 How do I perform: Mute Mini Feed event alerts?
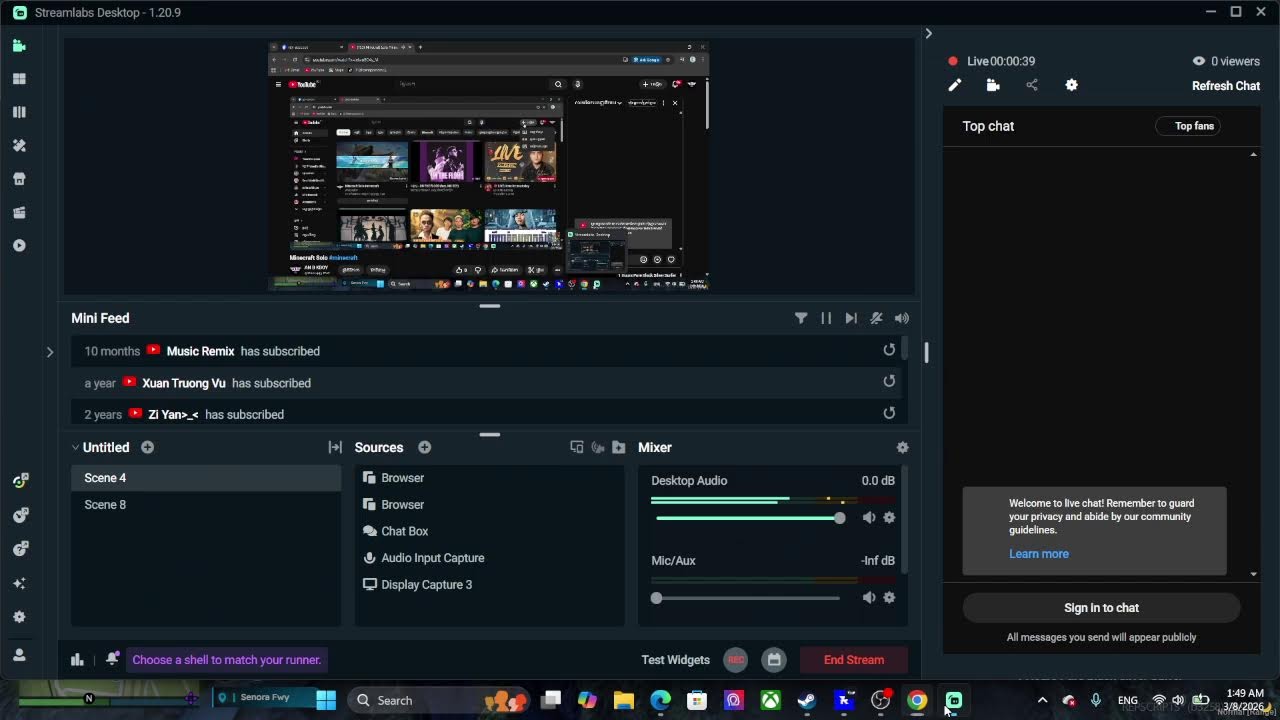pyautogui.click(x=876, y=318)
